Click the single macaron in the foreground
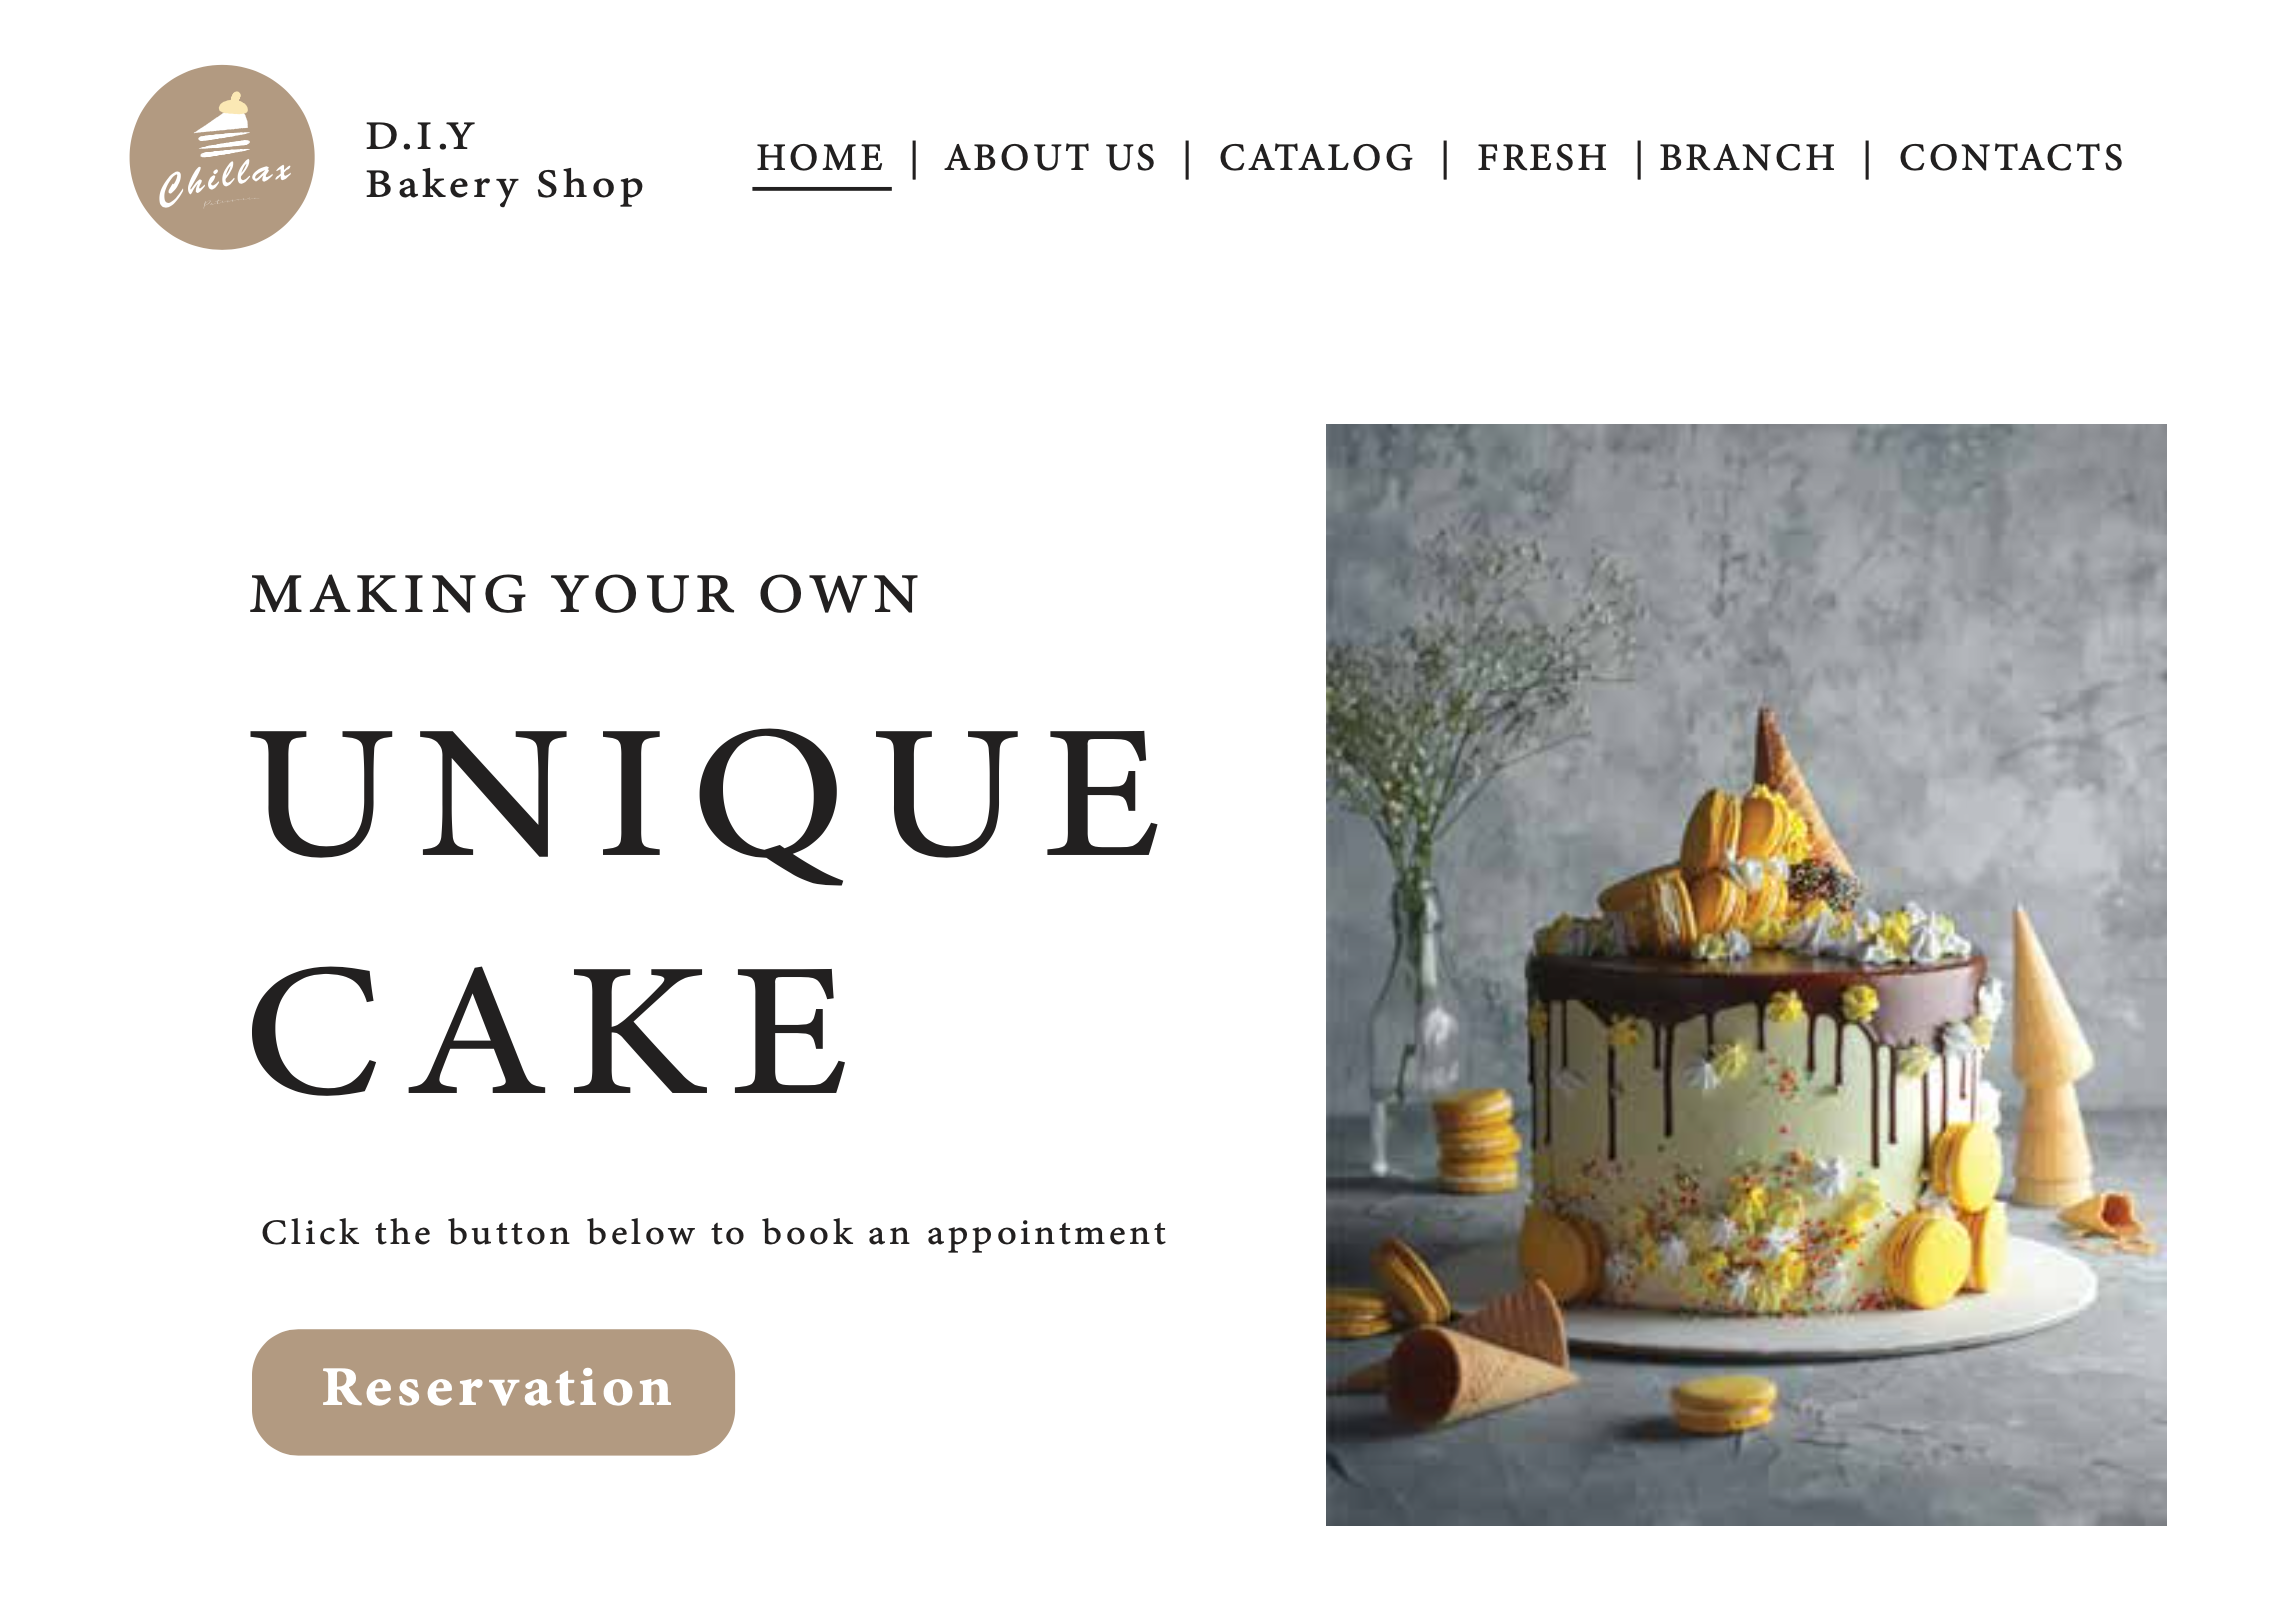The width and height of the screenshot is (2286, 1604). (1723, 1402)
